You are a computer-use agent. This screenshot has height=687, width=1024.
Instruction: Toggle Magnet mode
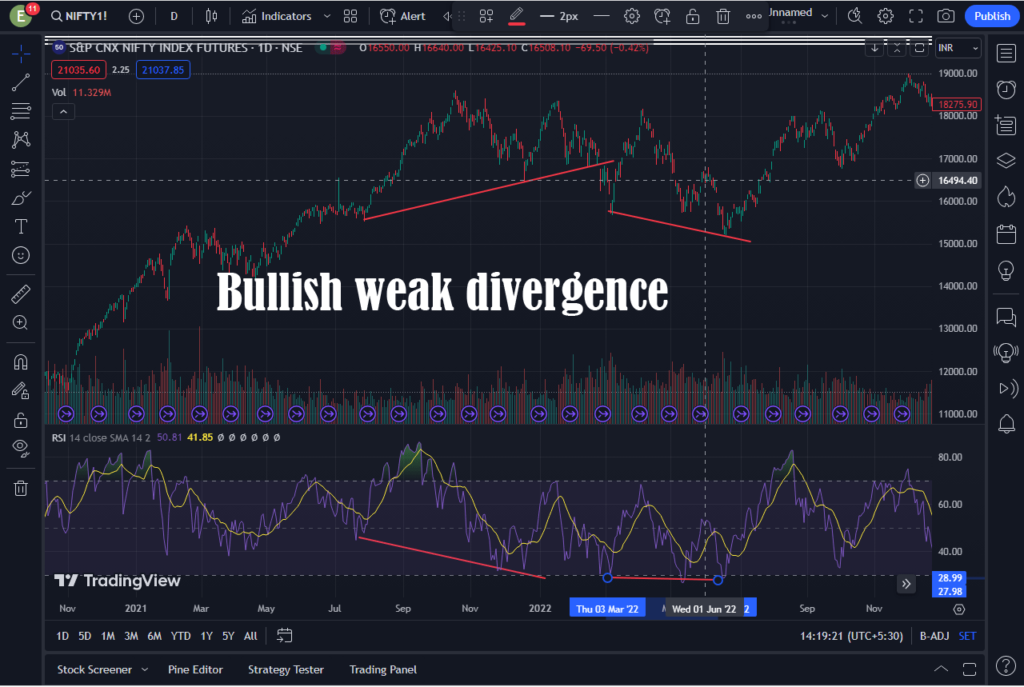21,362
